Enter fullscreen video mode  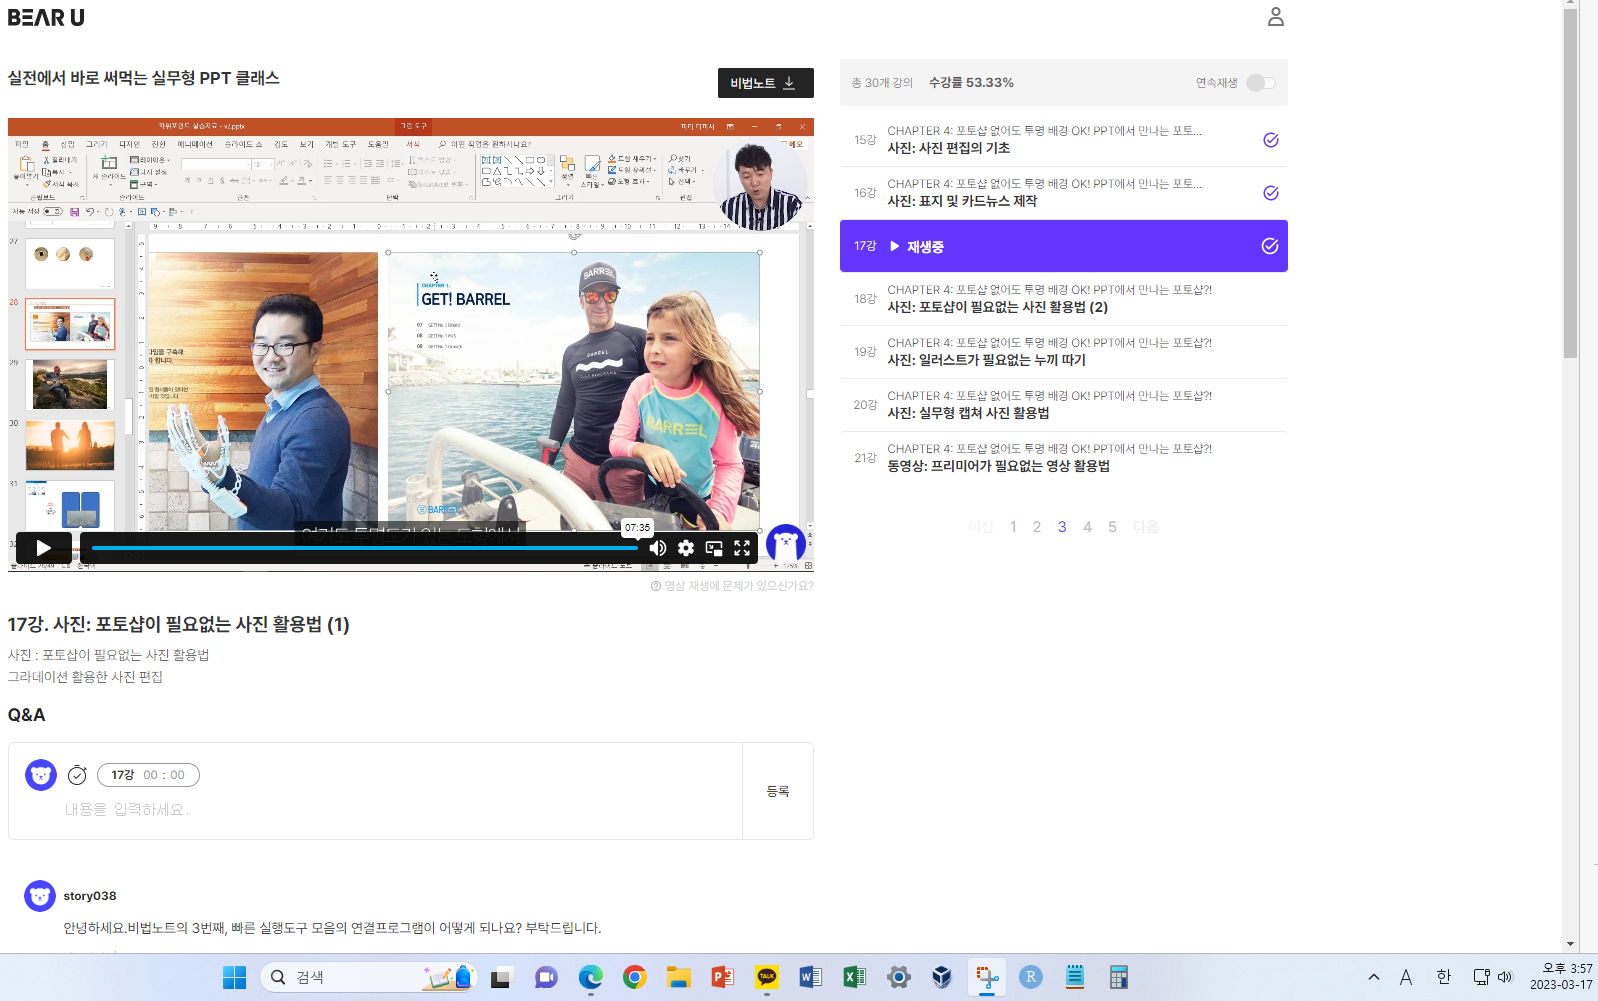coord(742,548)
